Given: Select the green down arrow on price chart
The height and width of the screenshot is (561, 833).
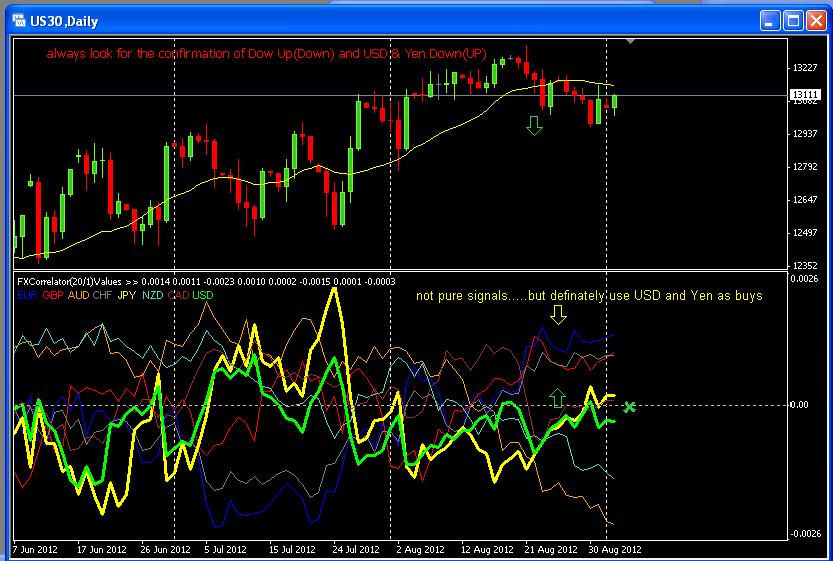Looking at the screenshot, I should point(534,125).
